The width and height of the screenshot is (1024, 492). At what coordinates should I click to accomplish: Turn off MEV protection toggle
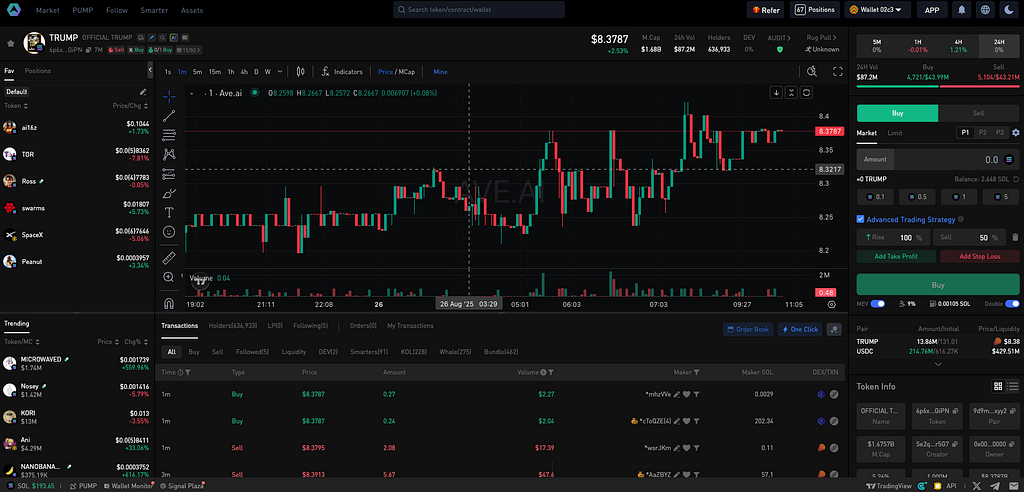[x=877, y=303]
